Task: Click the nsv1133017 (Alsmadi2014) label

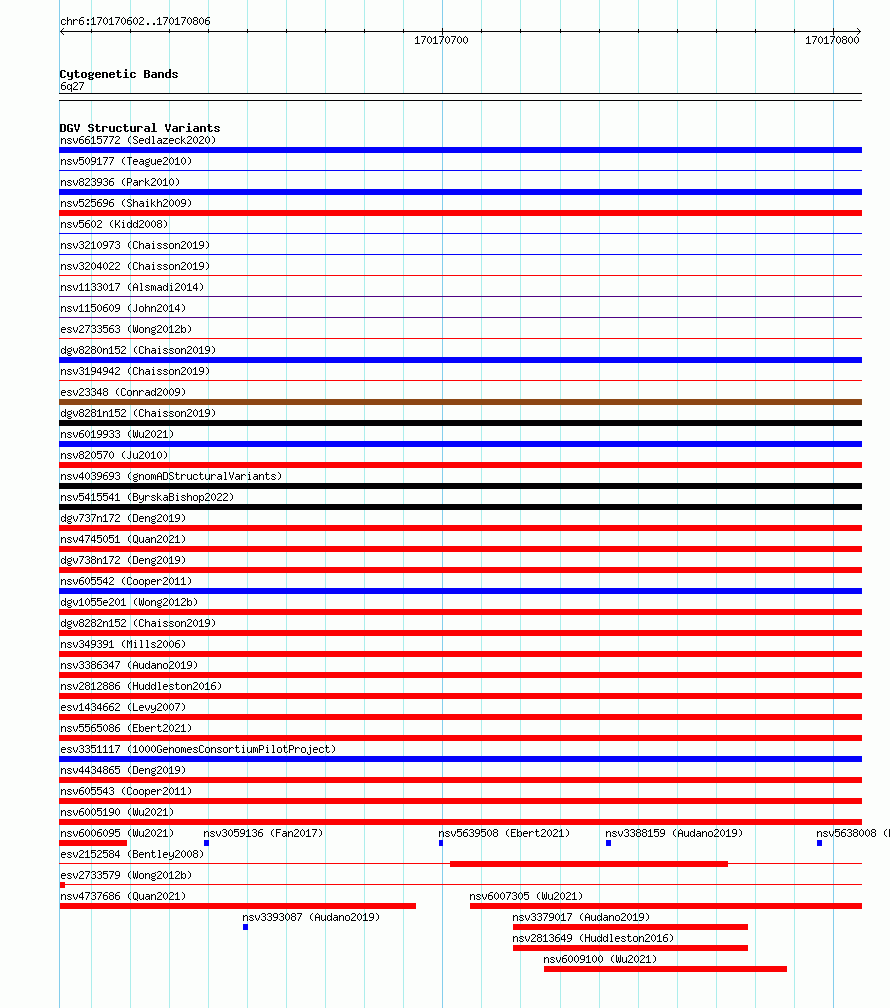Action: [132, 287]
